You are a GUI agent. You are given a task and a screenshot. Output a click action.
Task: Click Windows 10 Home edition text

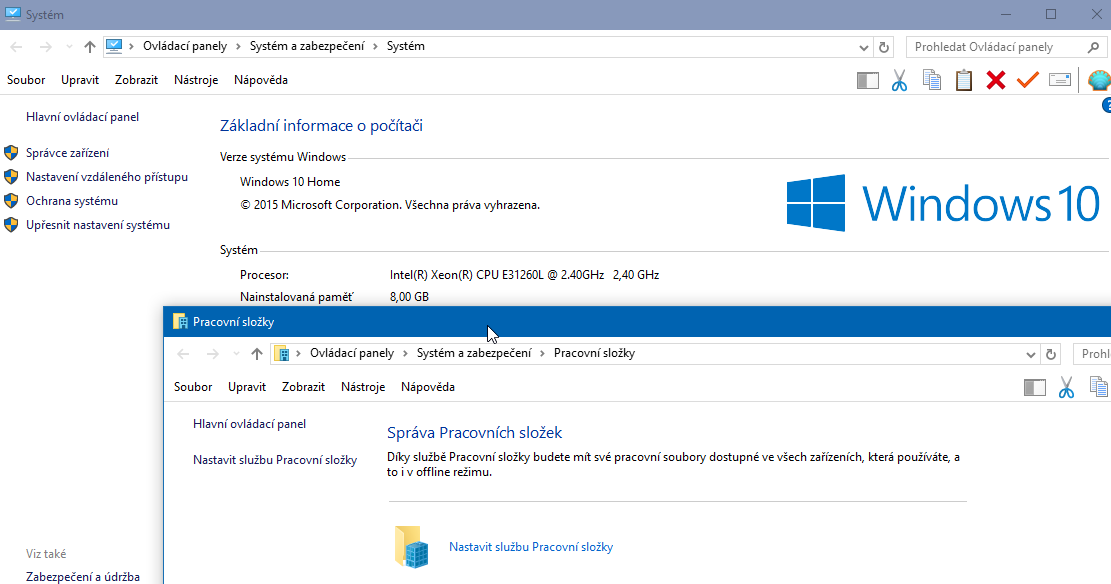pyautogui.click(x=290, y=182)
